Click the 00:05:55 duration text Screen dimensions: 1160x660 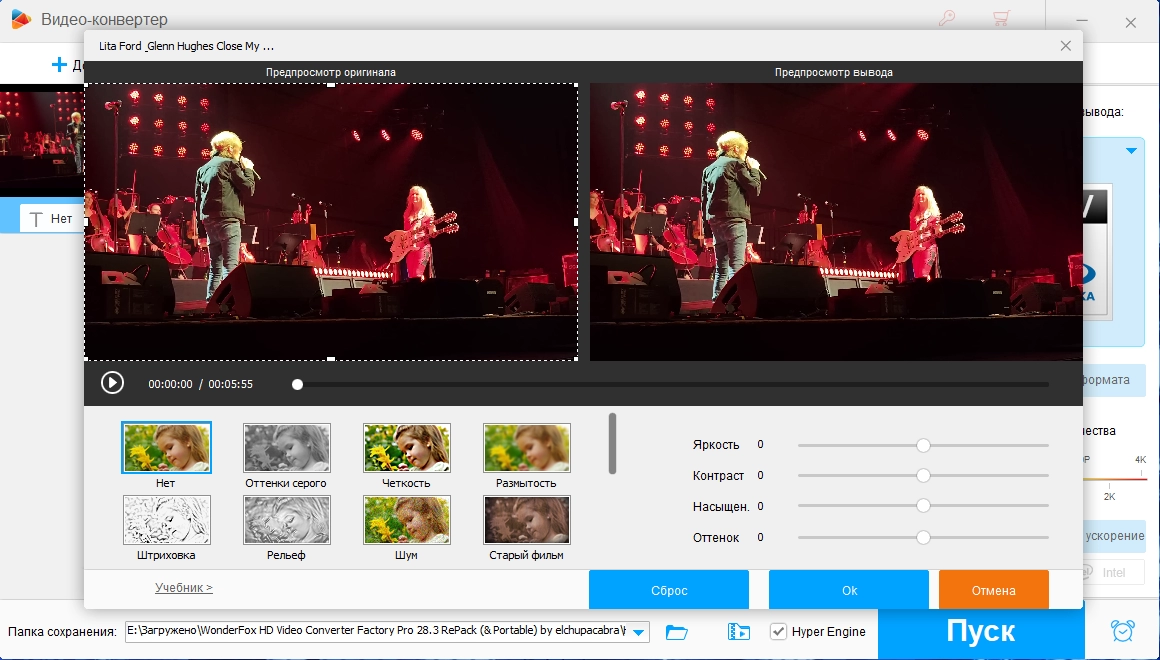coord(230,384)
